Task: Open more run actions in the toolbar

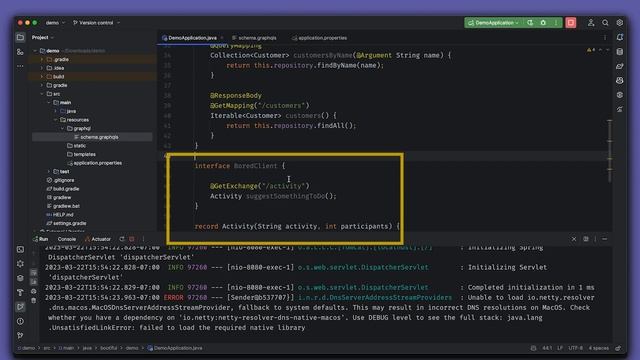Action: pos(556,23)
